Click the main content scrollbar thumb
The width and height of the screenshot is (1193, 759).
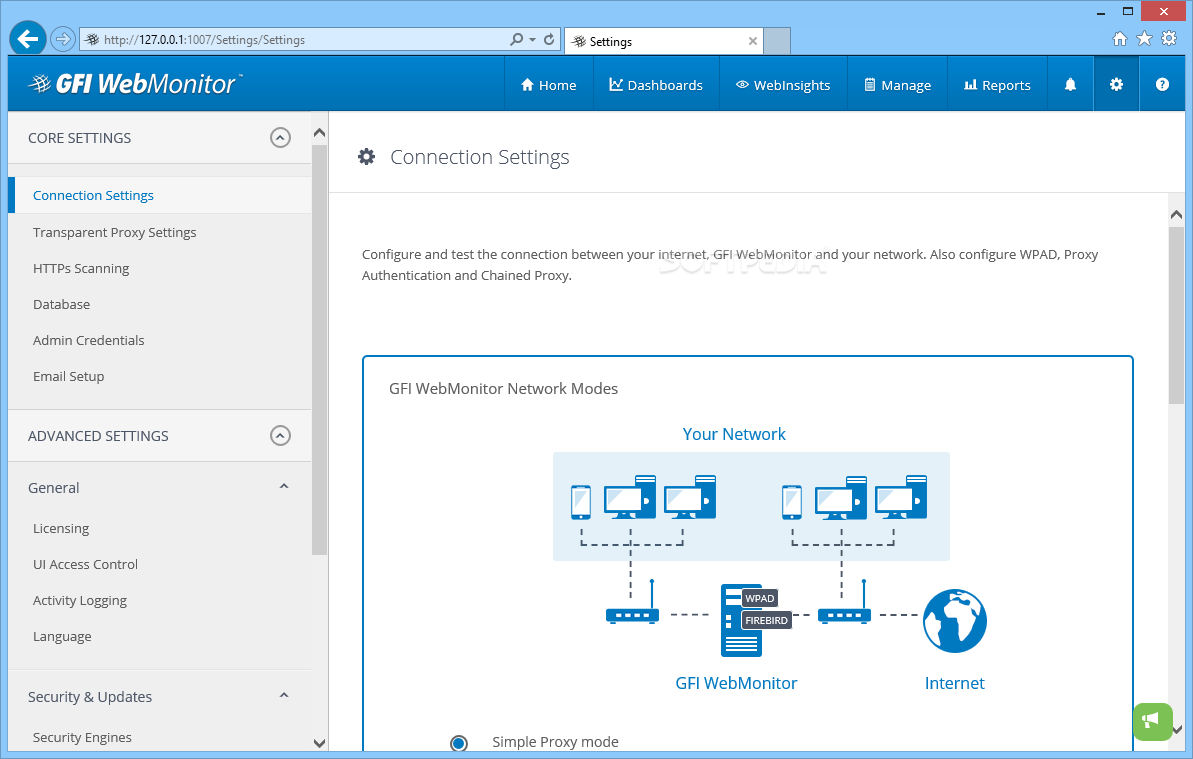[x=1176, y=315]
